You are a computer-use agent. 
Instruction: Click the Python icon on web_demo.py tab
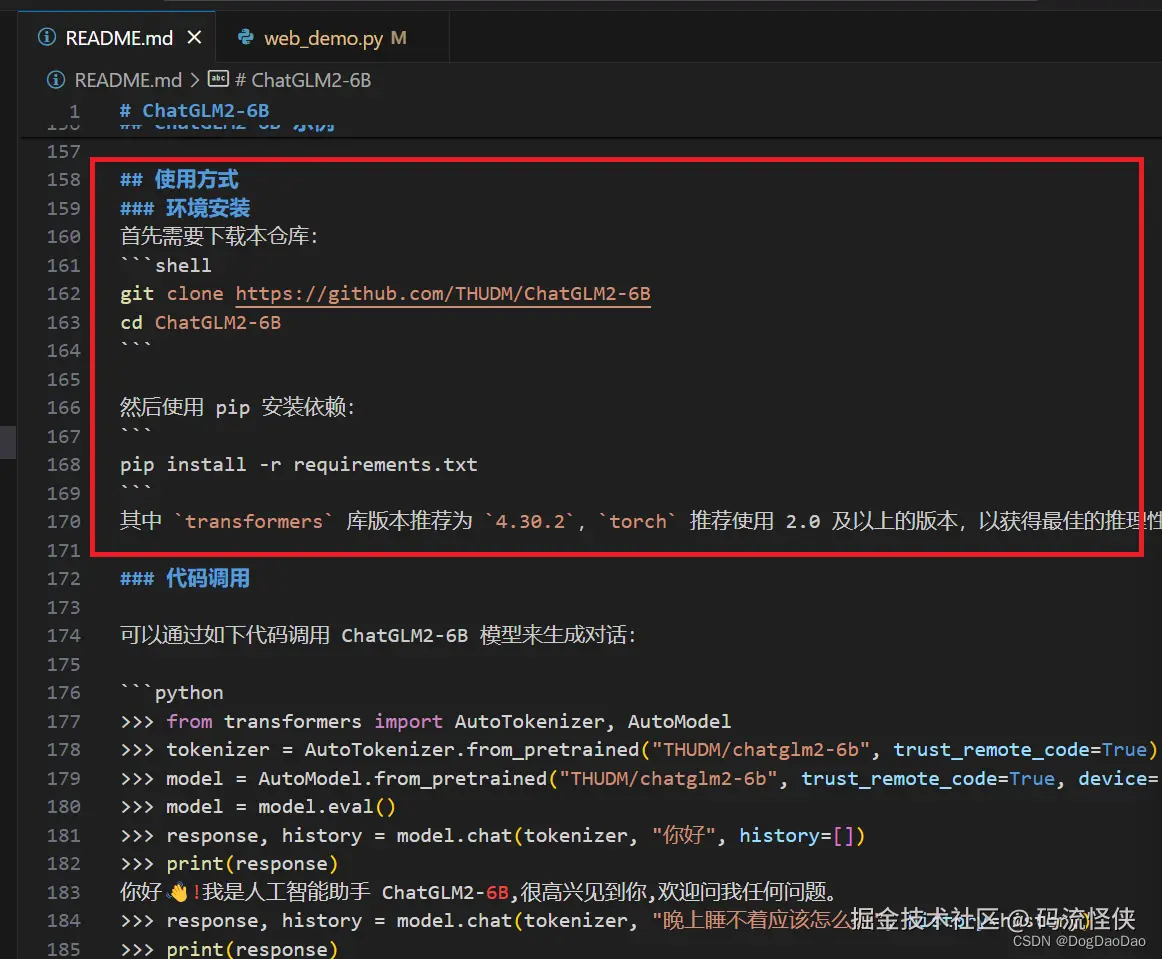tap(245, 37)
